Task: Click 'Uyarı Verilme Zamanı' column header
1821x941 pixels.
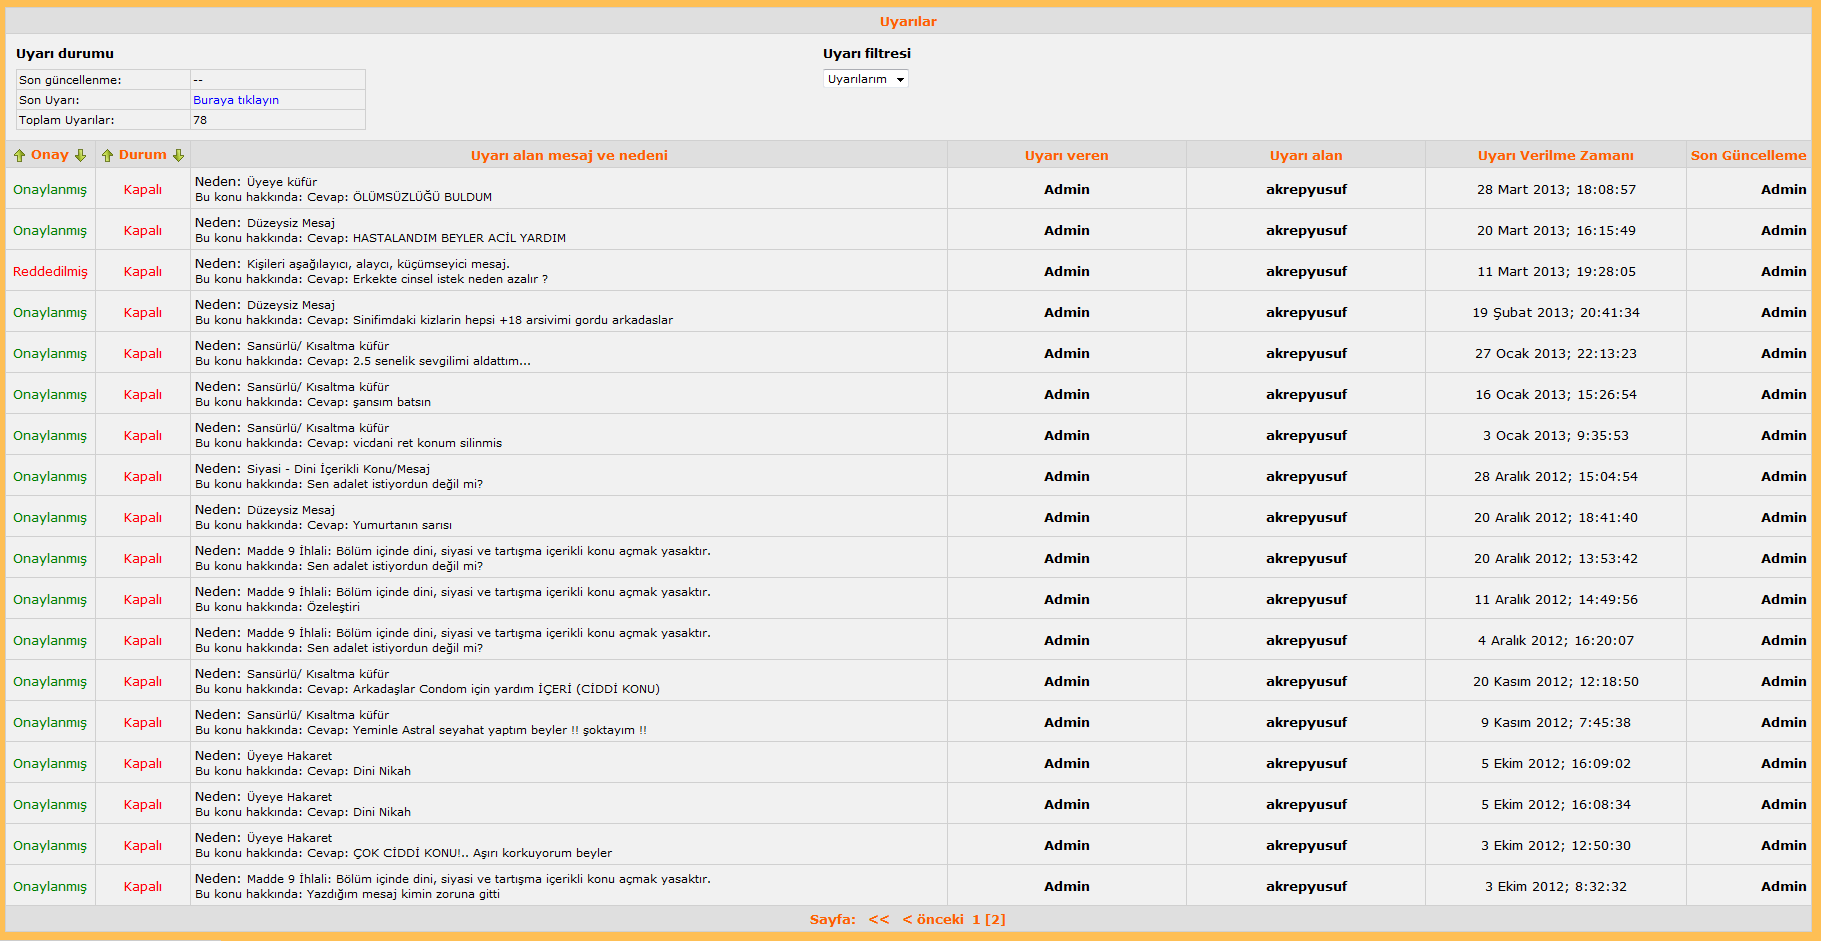Action: (x=1556, y=155)
